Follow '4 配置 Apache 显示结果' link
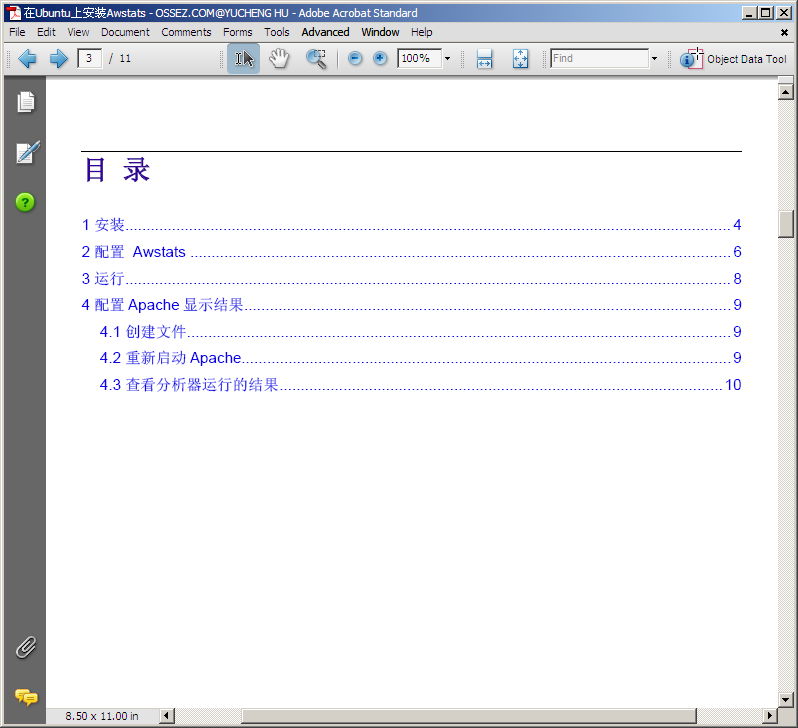Screen dimensions: 798x728 411,305
